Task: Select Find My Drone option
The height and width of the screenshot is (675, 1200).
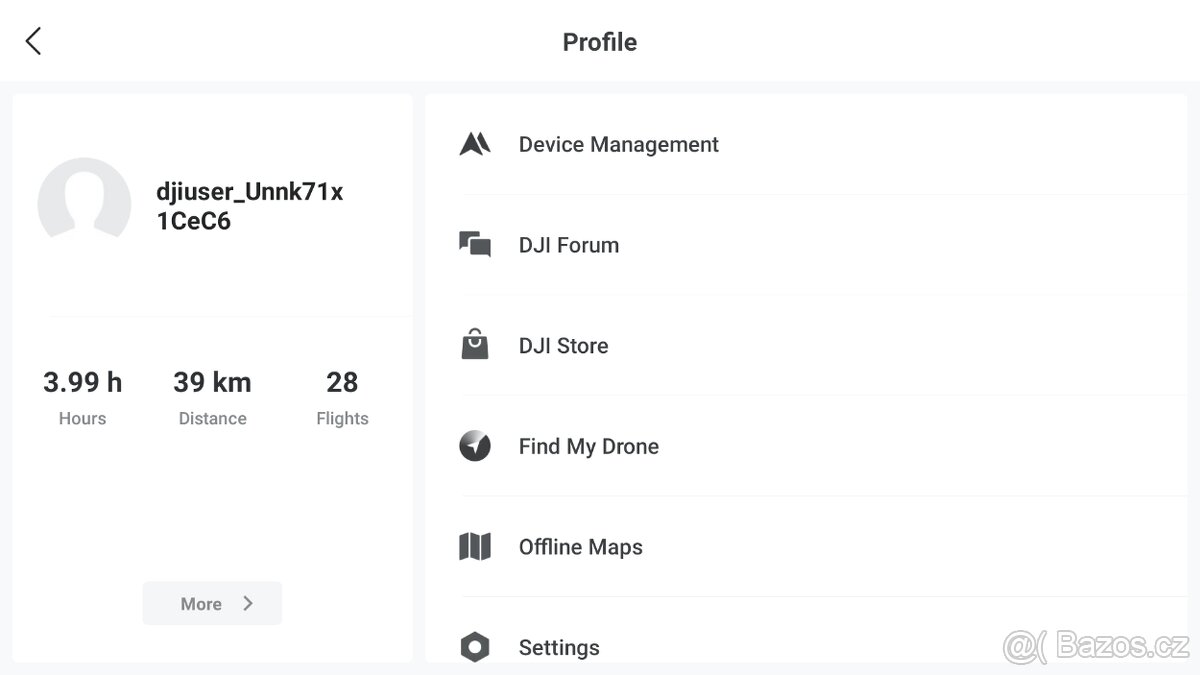Action: coord(806,446)
